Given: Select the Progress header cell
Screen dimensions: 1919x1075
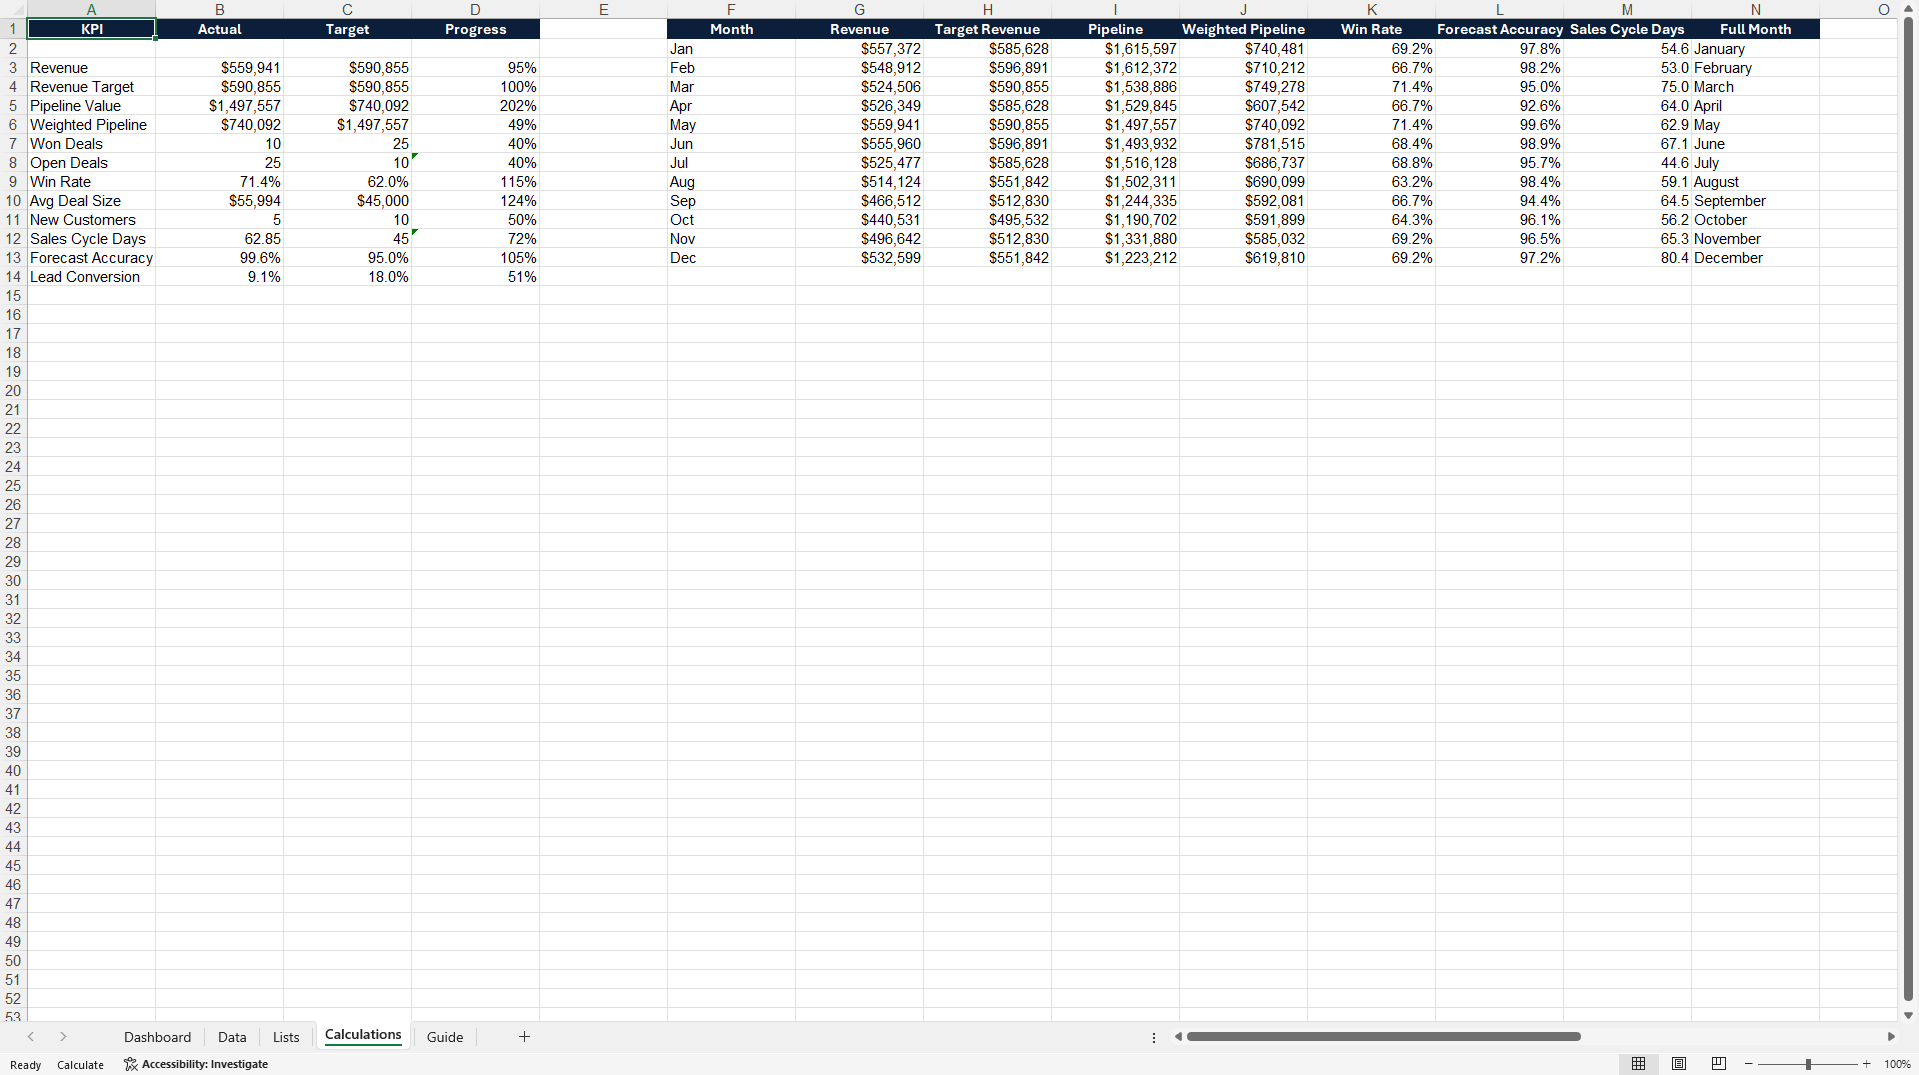Looking at the screenshot, I should (x=475, y=29).
